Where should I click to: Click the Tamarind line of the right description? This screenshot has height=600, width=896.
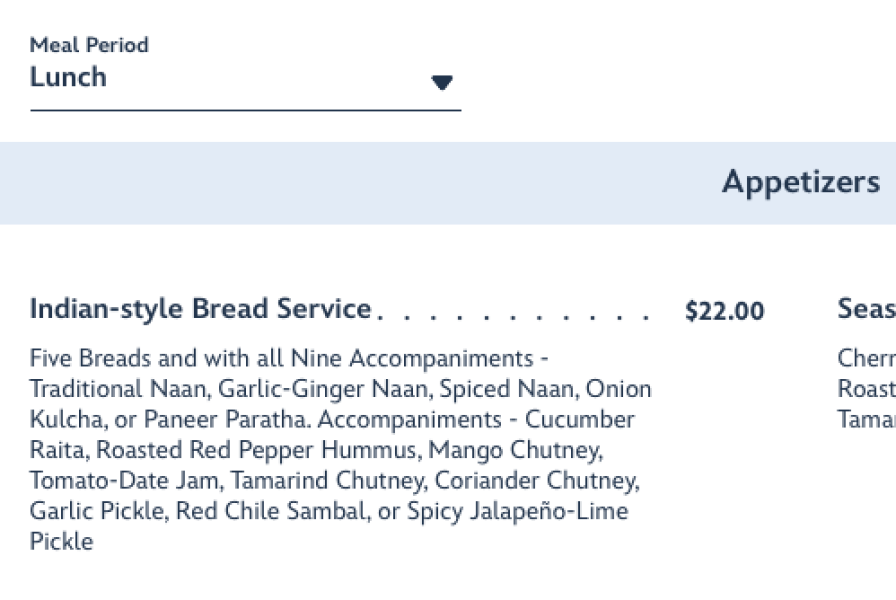[864, 420]
